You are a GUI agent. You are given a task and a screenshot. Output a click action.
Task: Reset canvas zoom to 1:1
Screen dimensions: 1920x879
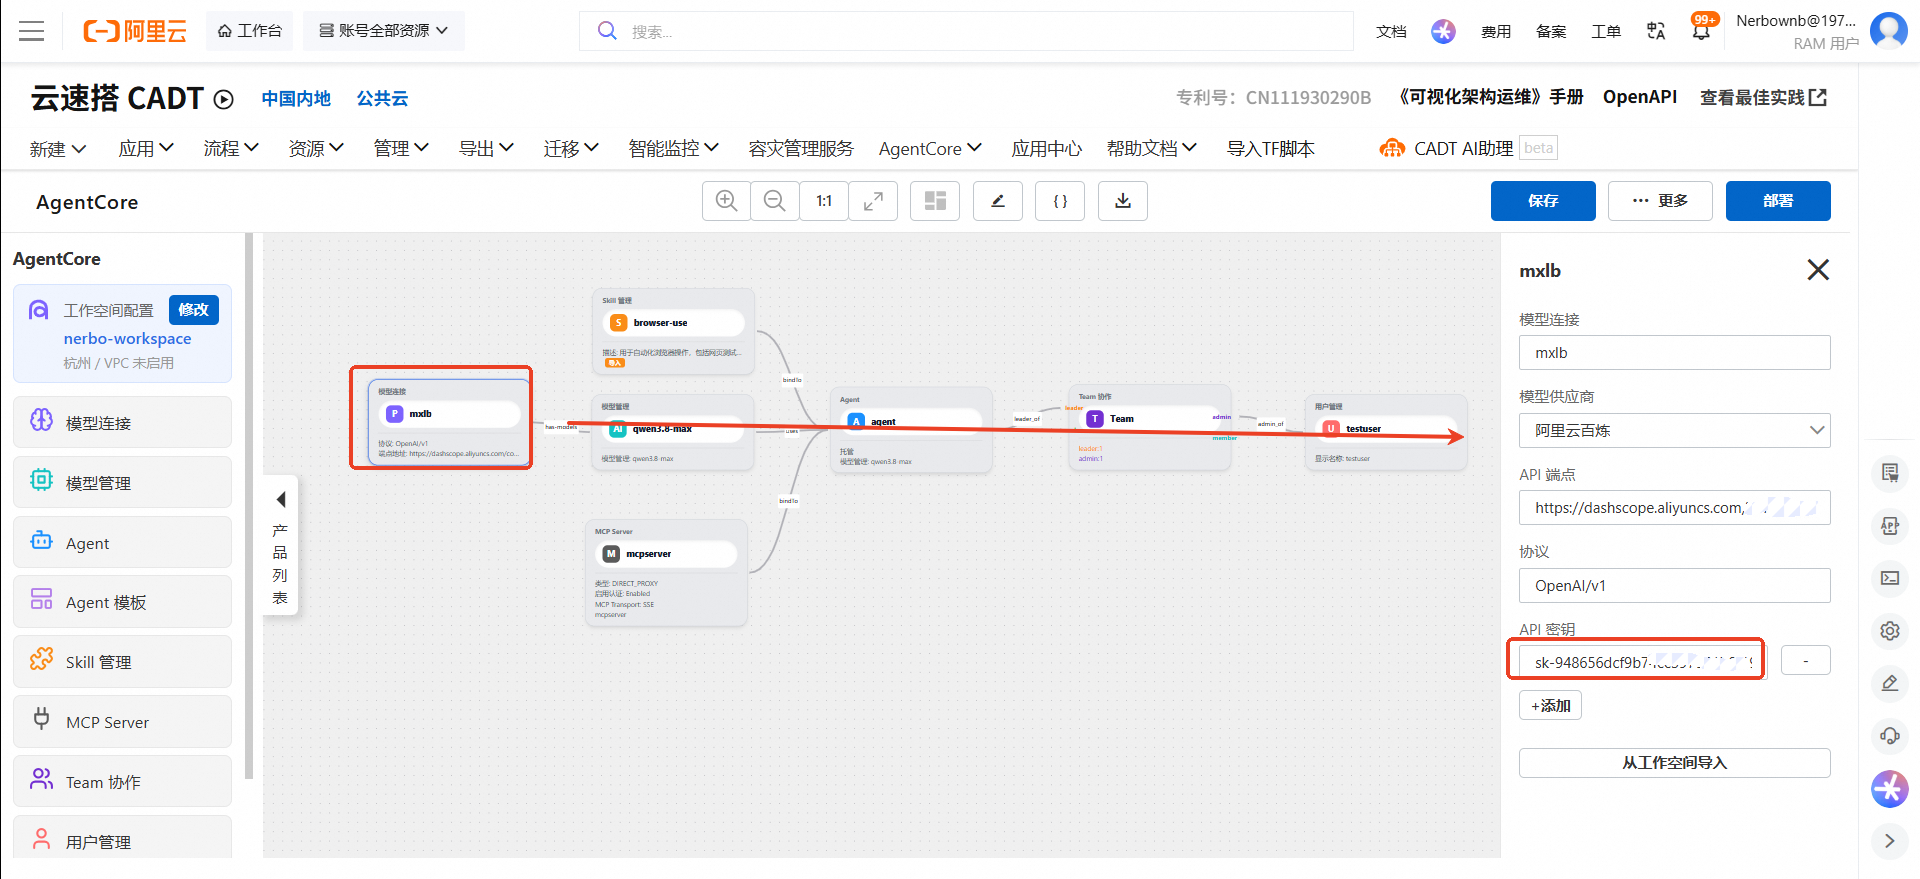824,201
